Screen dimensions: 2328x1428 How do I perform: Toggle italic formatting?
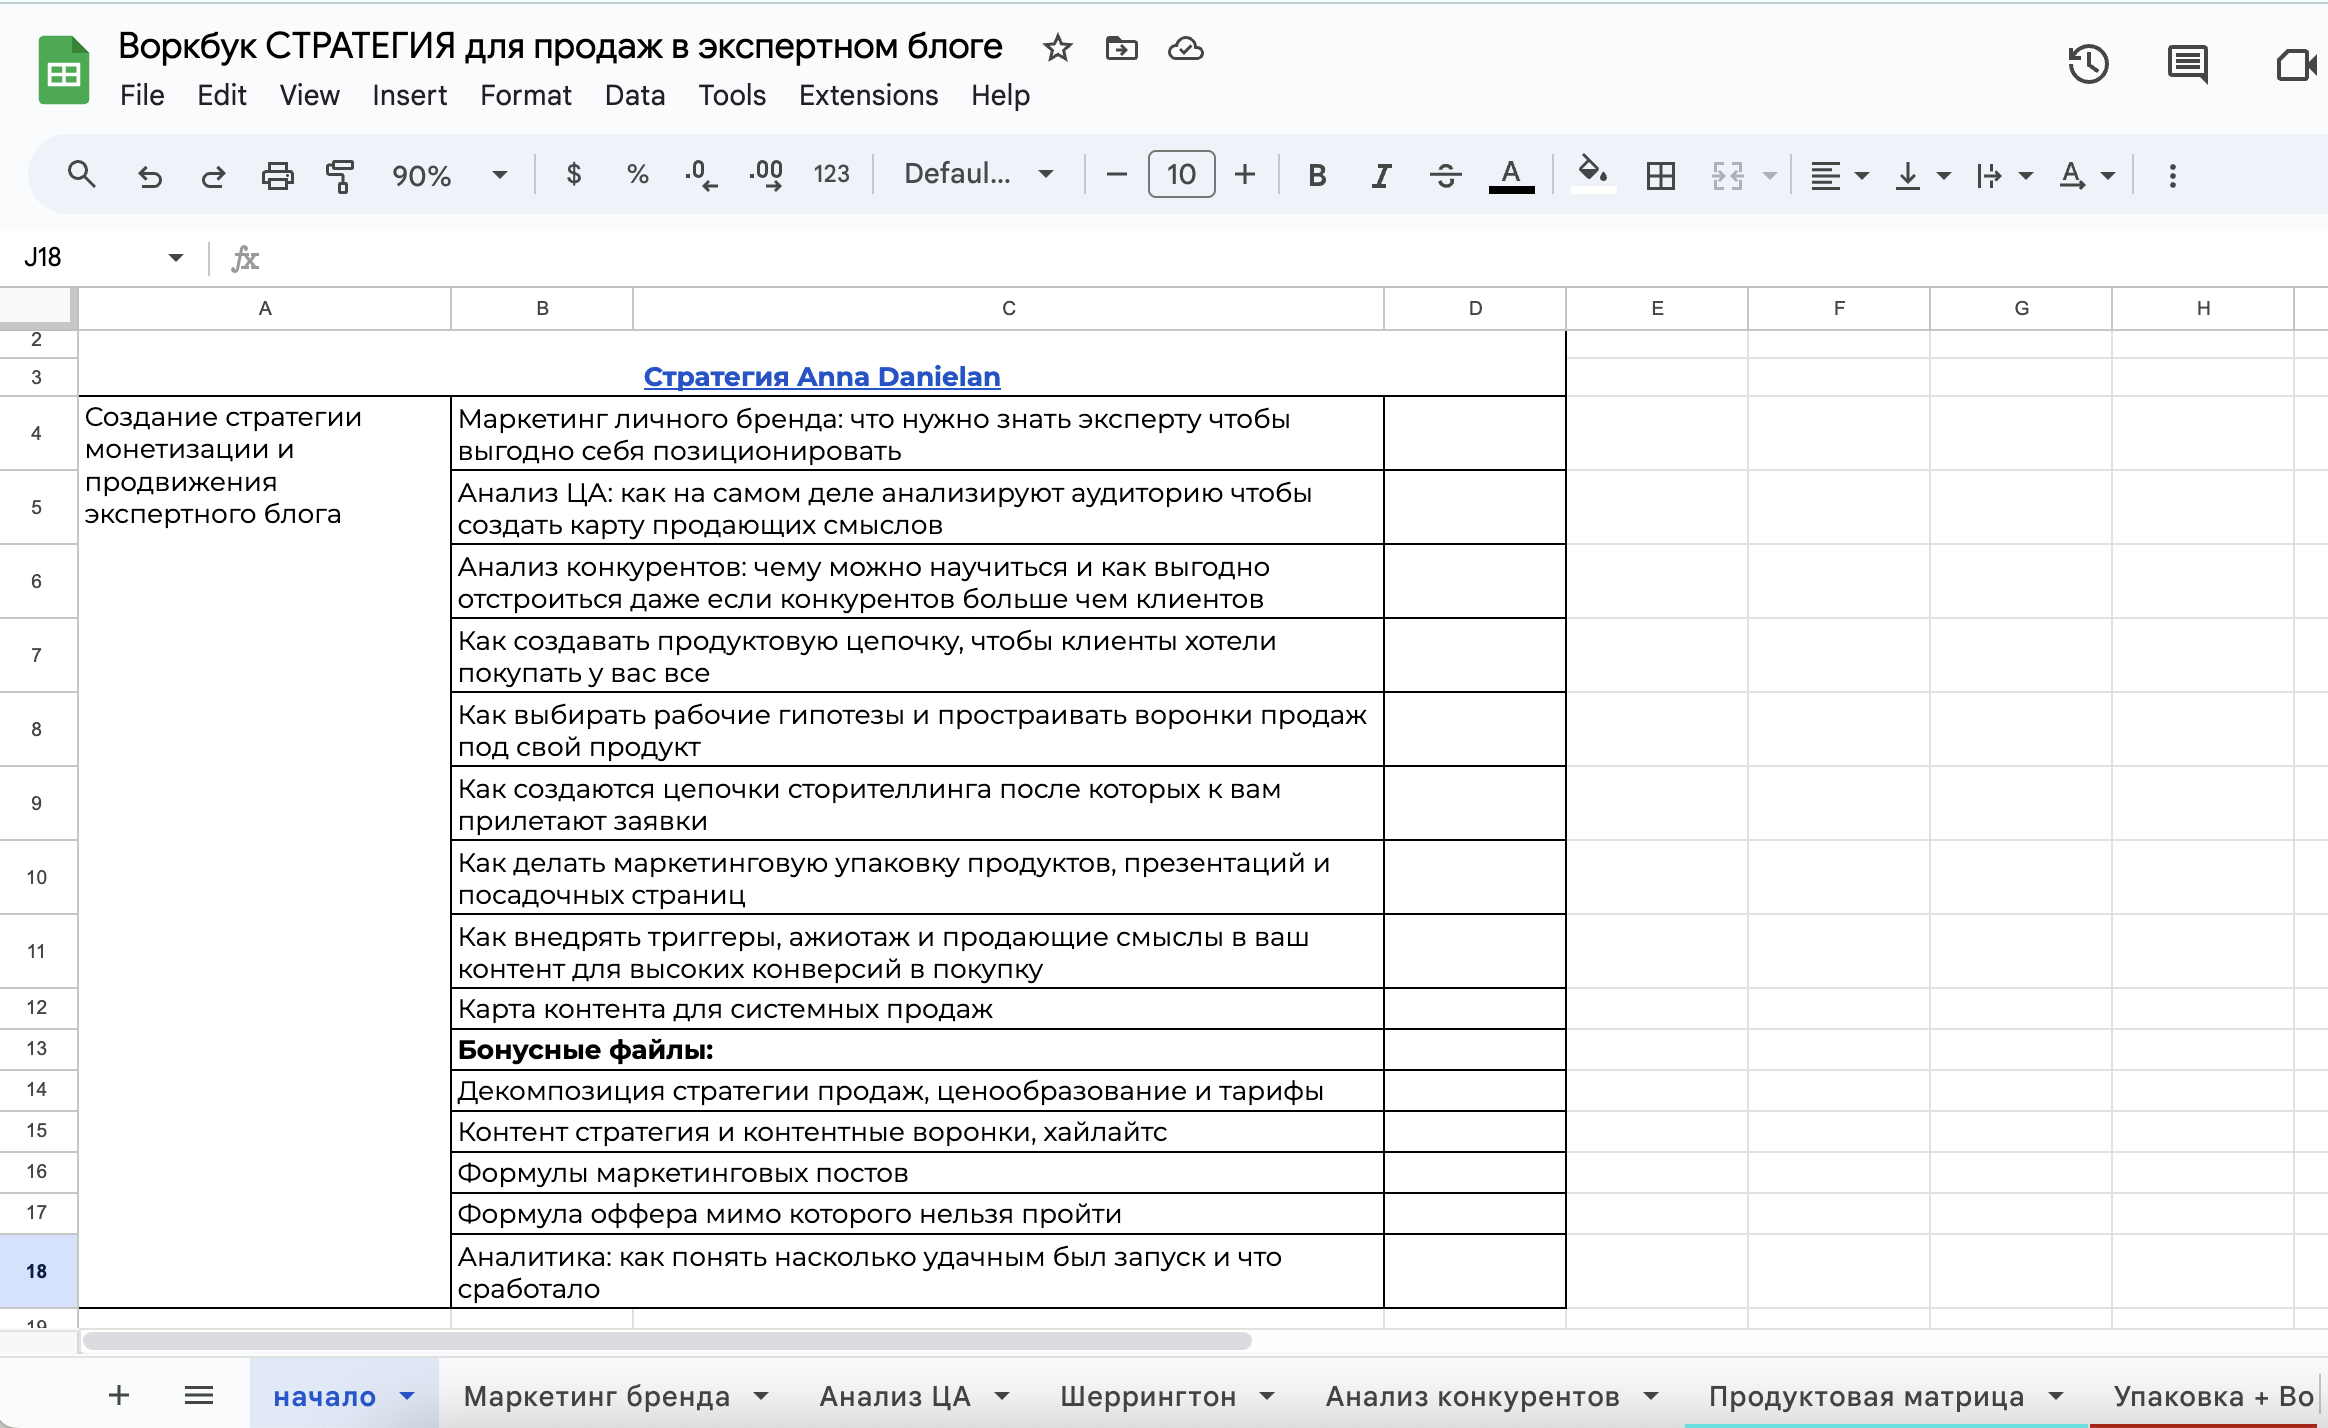point(1381,176)
